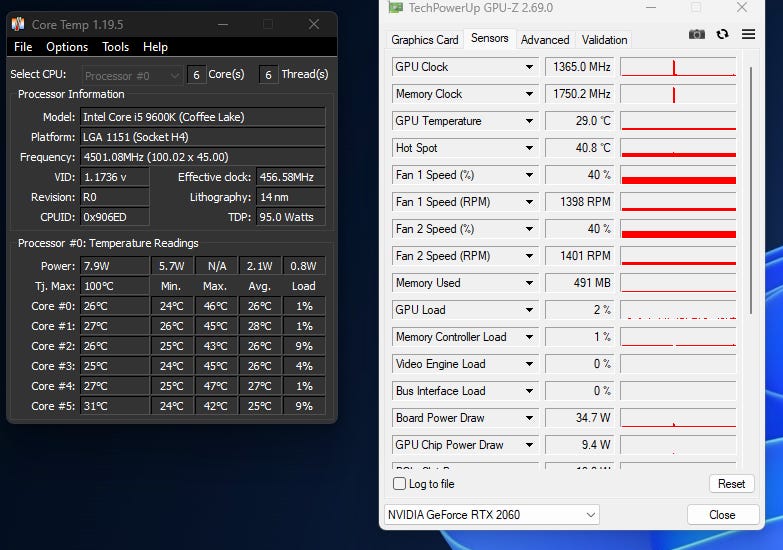
Task: Click the Fan 2 Speed value 1401 RPM
Action: point(579,256)
